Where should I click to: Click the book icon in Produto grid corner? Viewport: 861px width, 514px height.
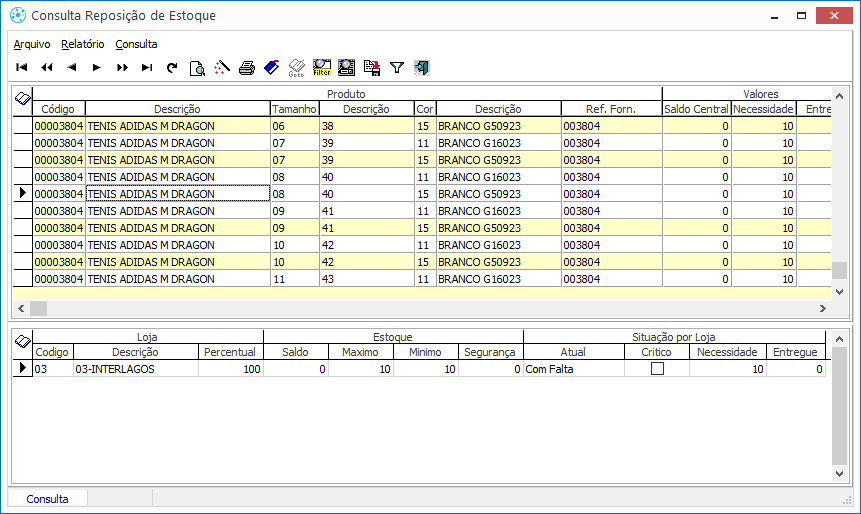[23, 99]
